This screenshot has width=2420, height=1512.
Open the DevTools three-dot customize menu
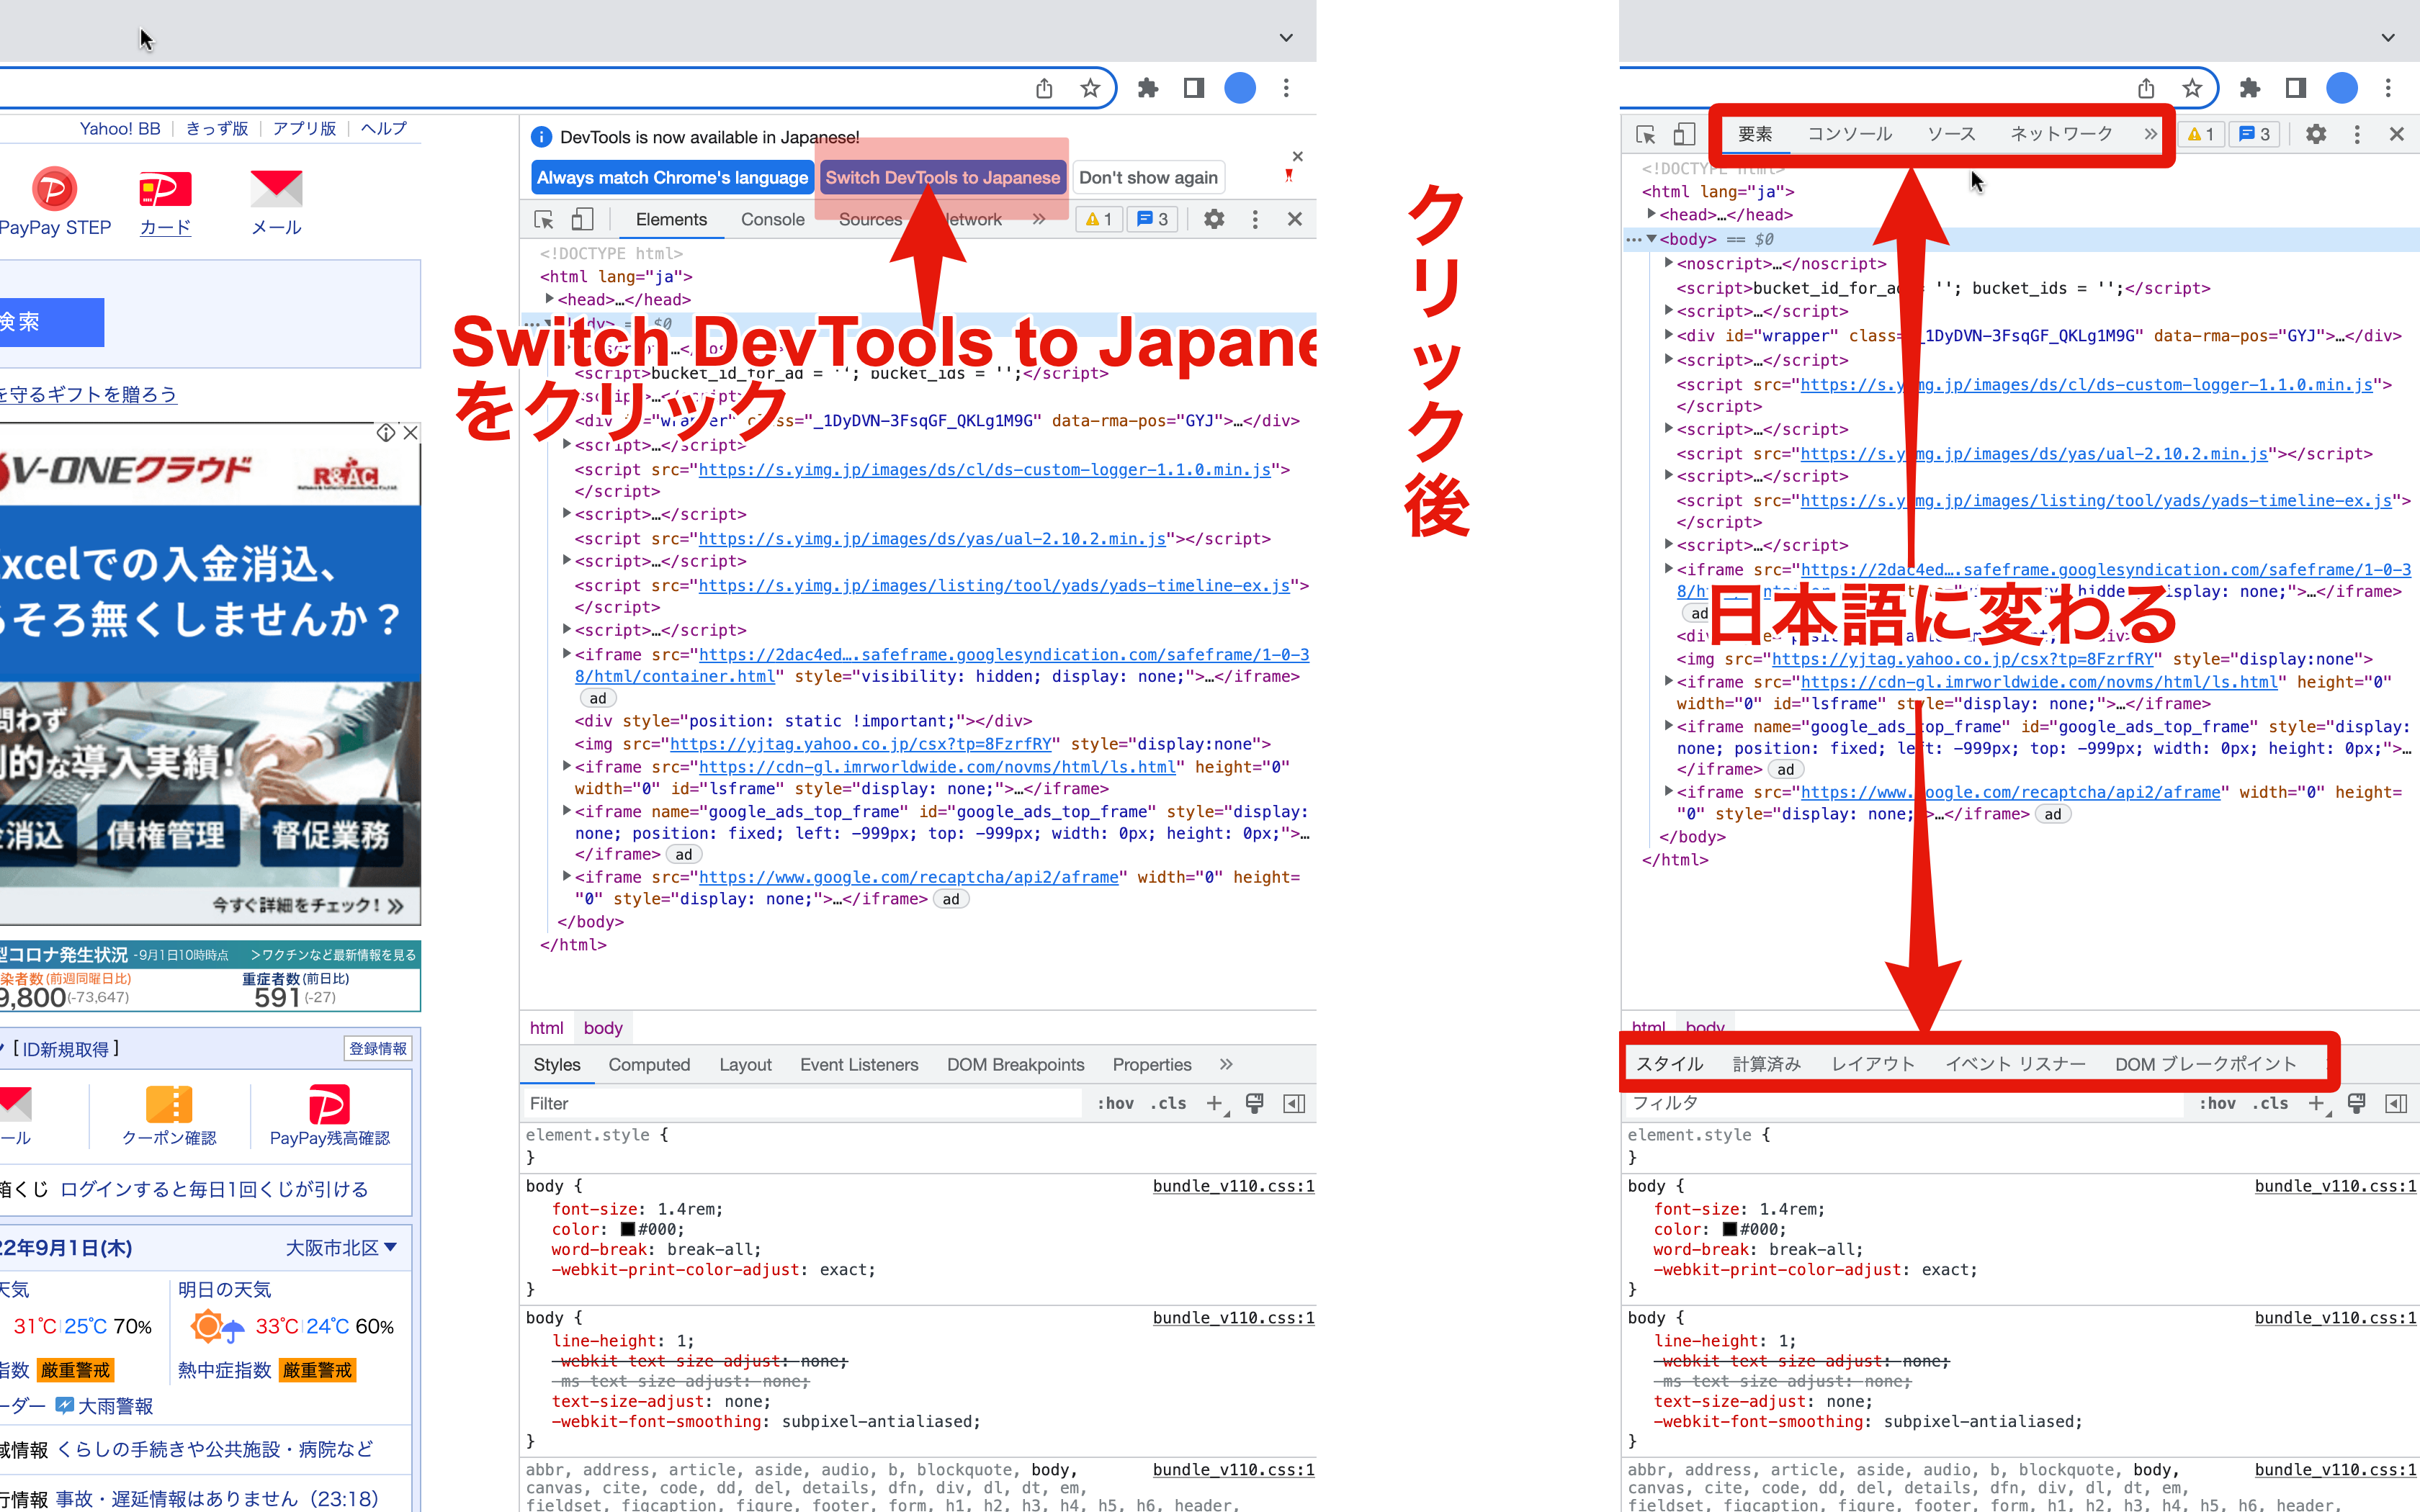coord(1255,219)
